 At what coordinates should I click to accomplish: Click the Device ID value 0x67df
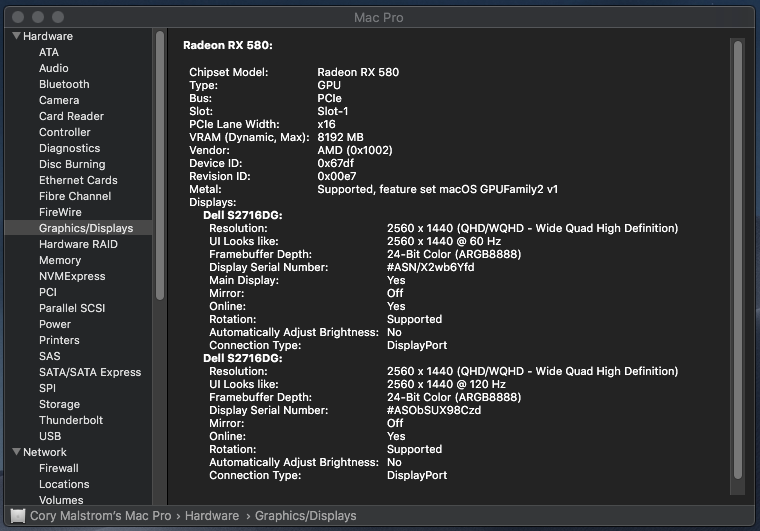pos(335,163)
